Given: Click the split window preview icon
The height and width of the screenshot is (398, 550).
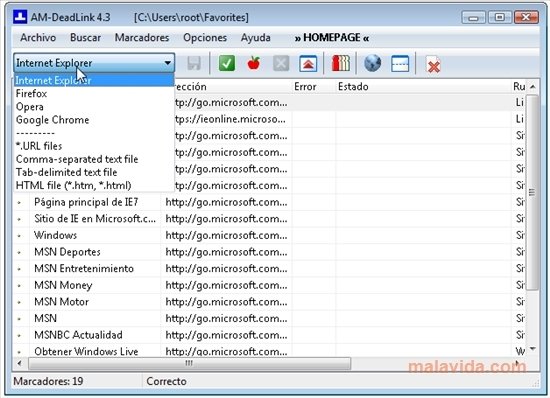Looking at the screenshot, I should 400,63.
